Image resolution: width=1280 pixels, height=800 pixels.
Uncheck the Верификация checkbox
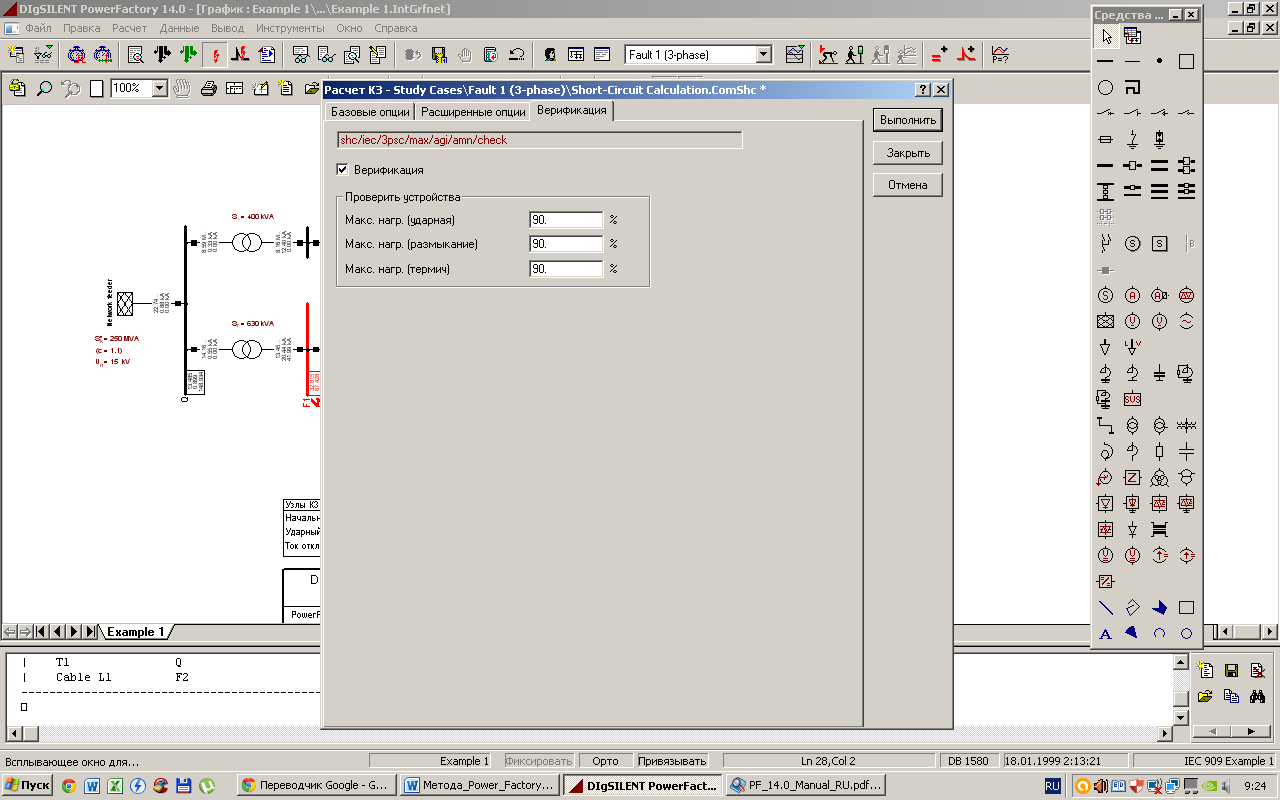point(343,170)
